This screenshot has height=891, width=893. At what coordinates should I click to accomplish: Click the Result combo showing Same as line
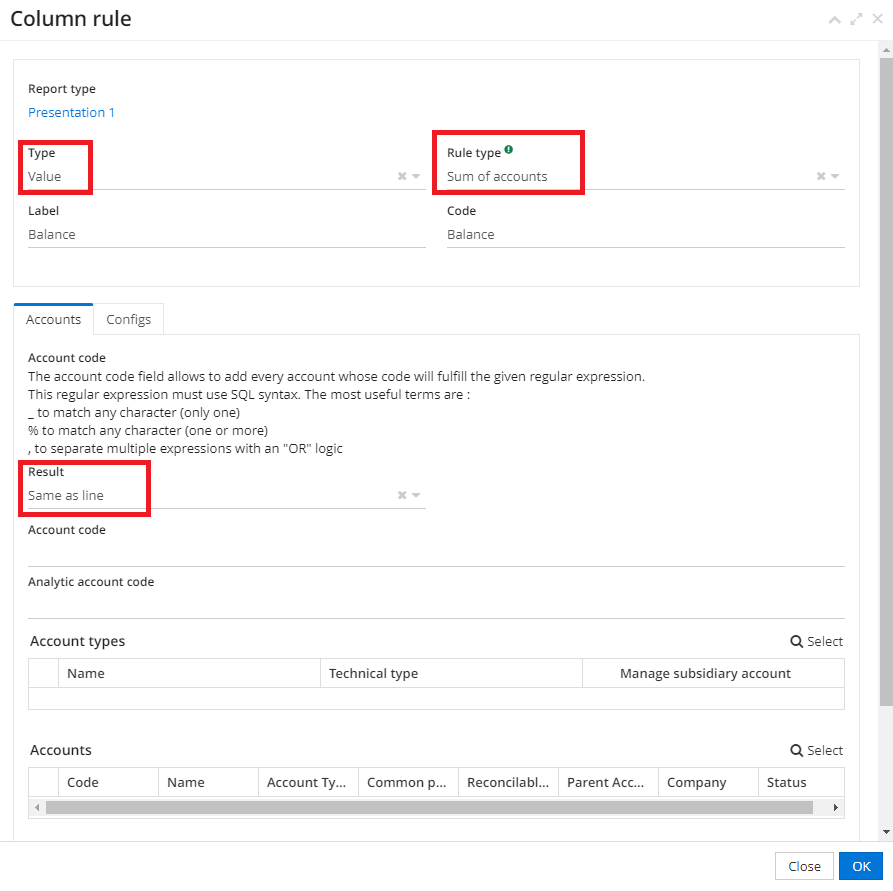click(227, 496)
